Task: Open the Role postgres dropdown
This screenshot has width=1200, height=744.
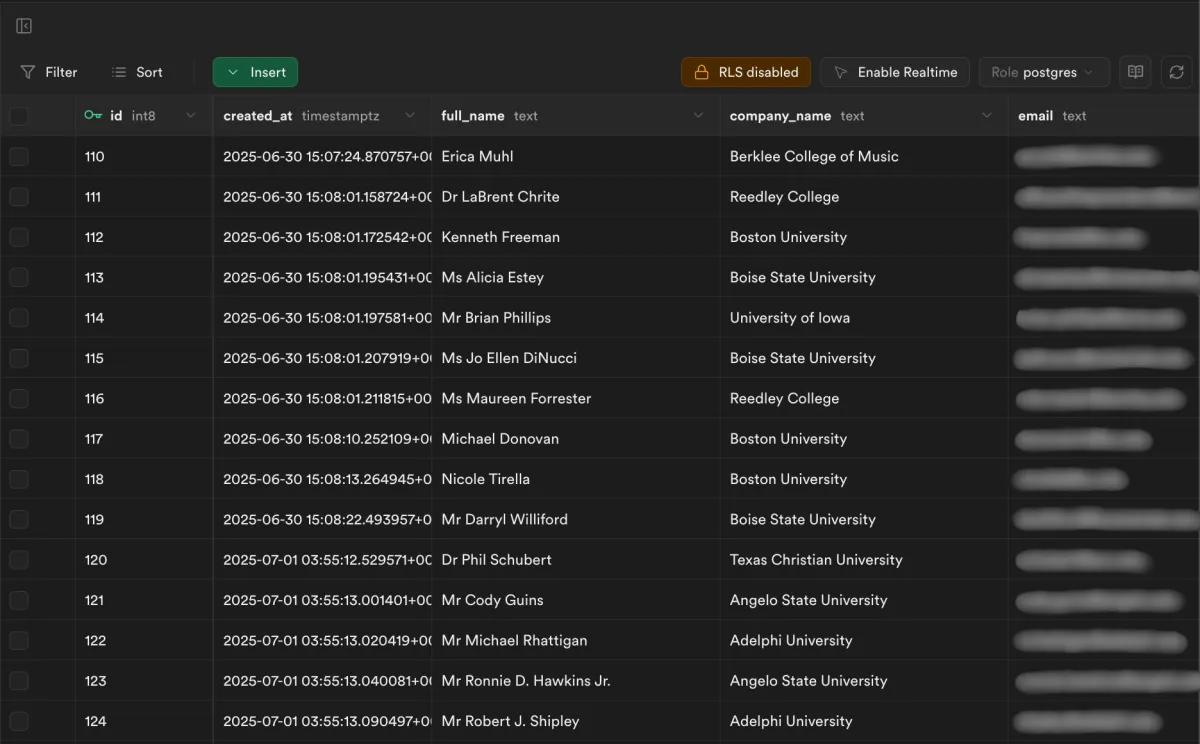Action: click(x=1043, y=72)
